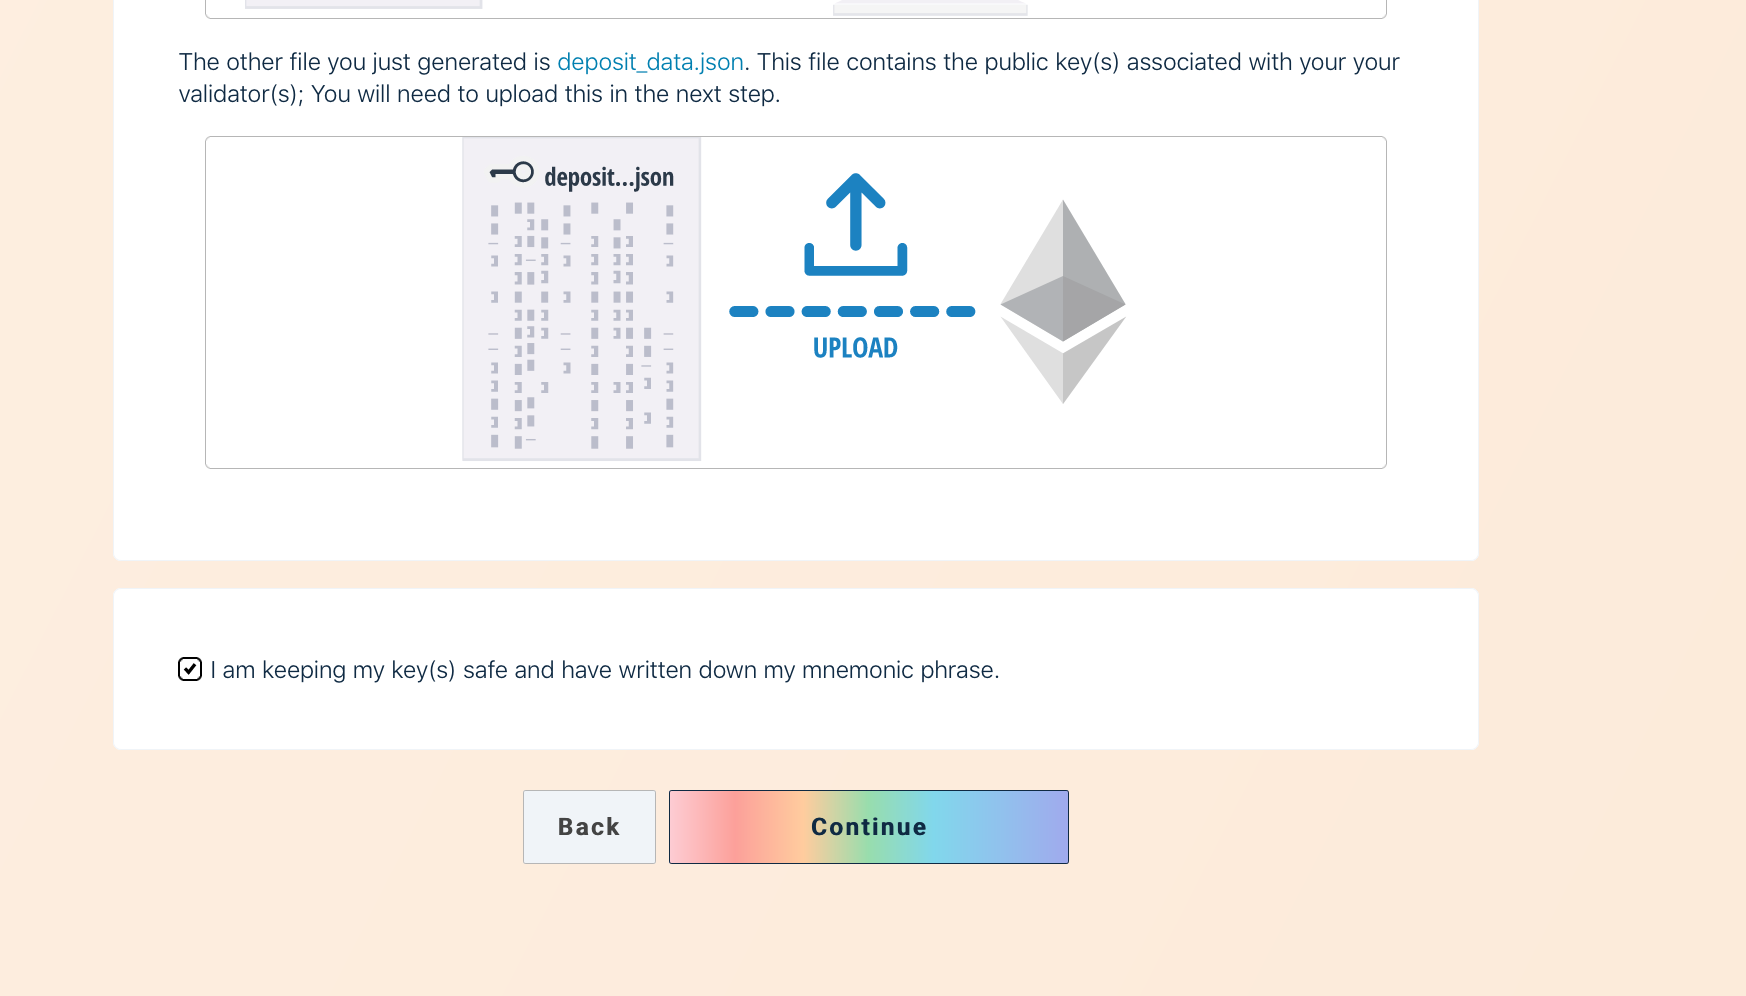
Task: Go back with the Back button
Action: point(589,827)
